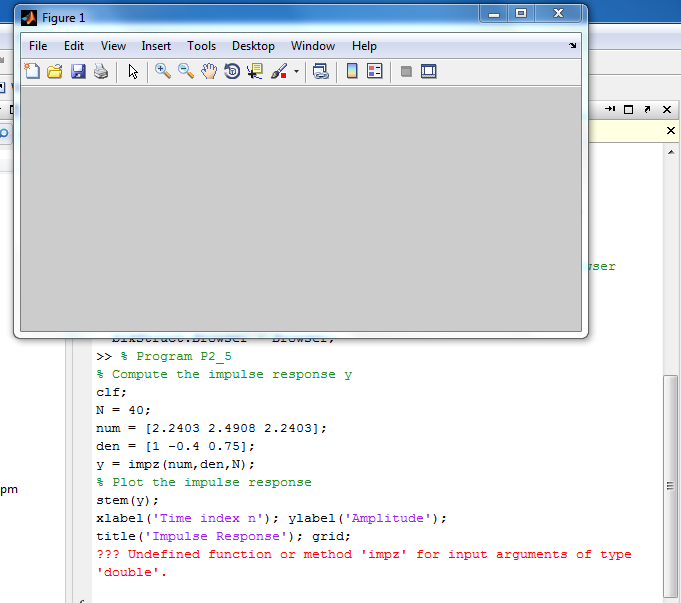Print the figure with the printer icon
This screenshot has height=603, width=681.
click(101, 72)
